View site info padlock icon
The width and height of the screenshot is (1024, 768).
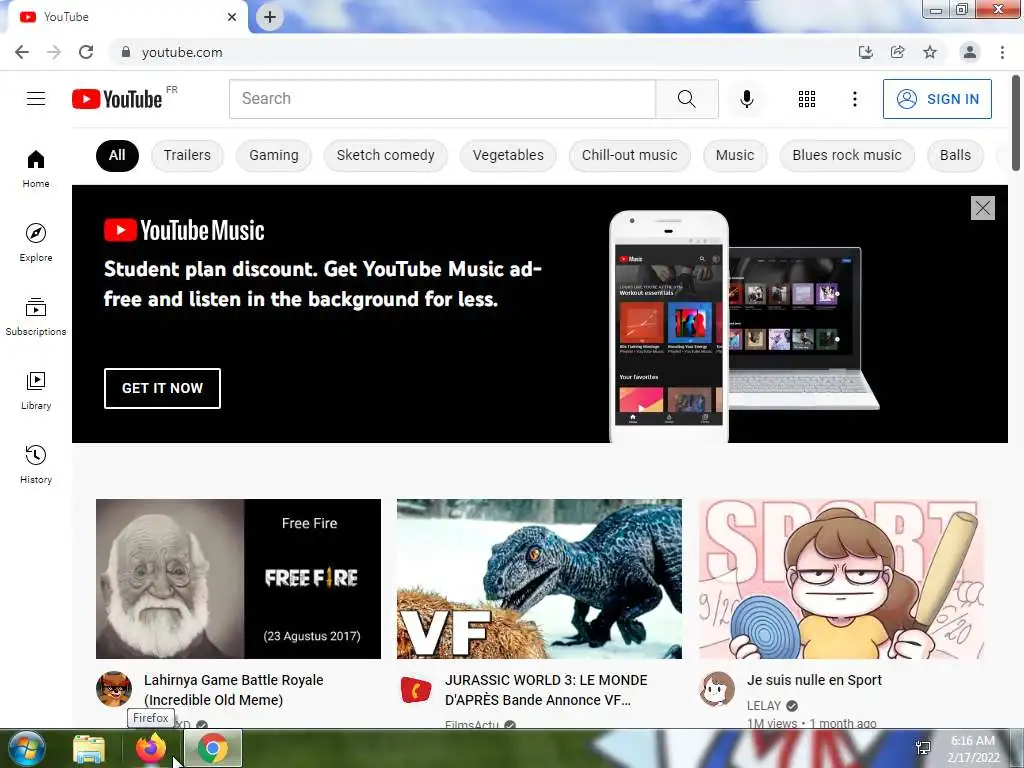click(x=125, y=52)
